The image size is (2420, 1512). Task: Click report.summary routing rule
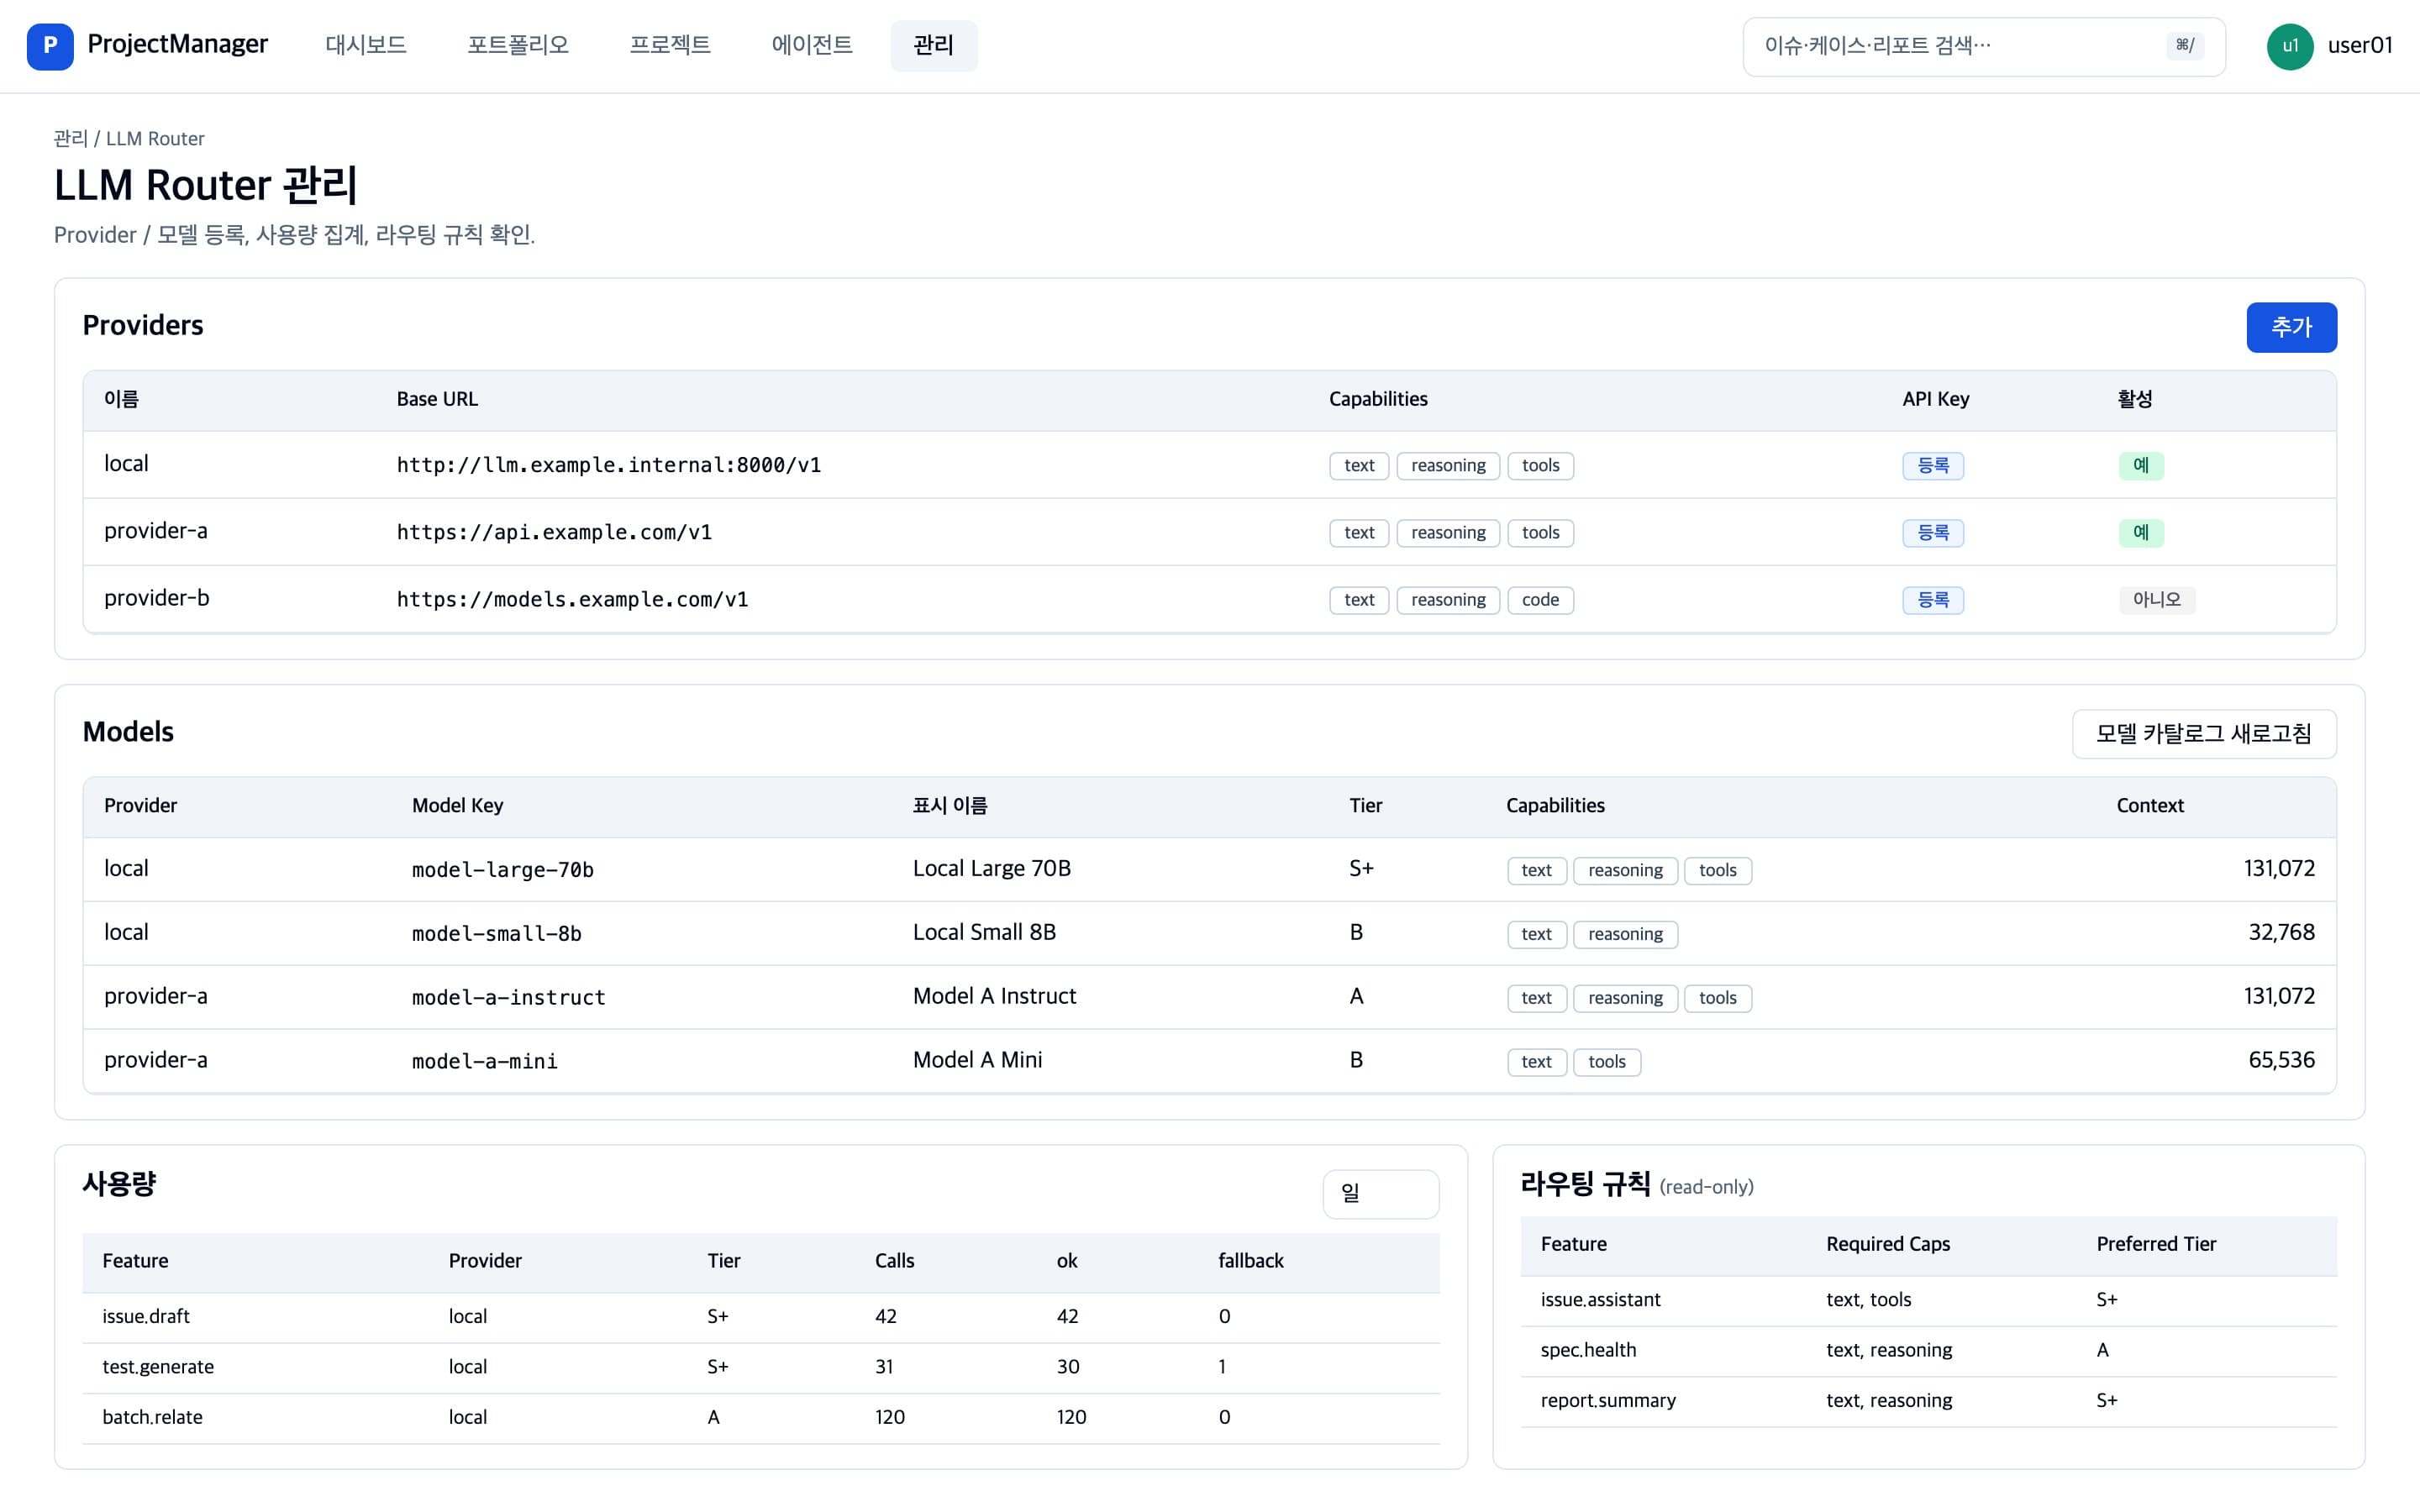click(x=1608, y=1400)
